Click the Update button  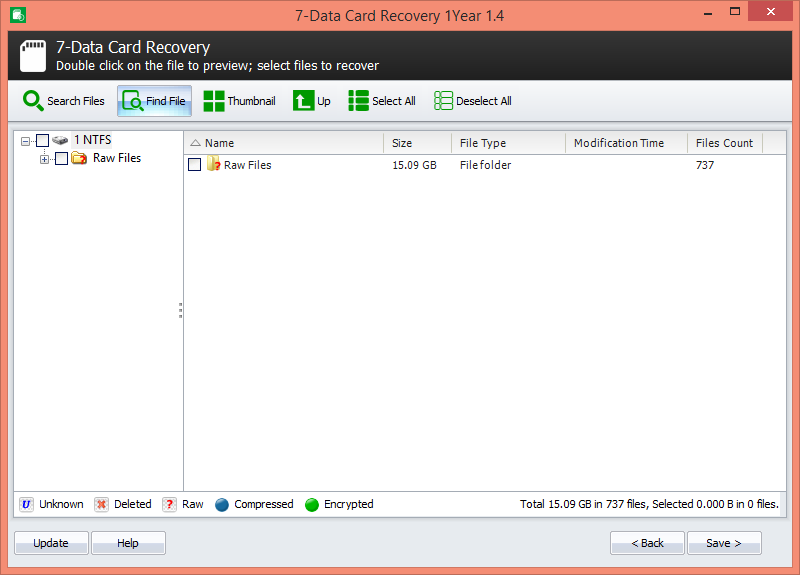point(51,543)
